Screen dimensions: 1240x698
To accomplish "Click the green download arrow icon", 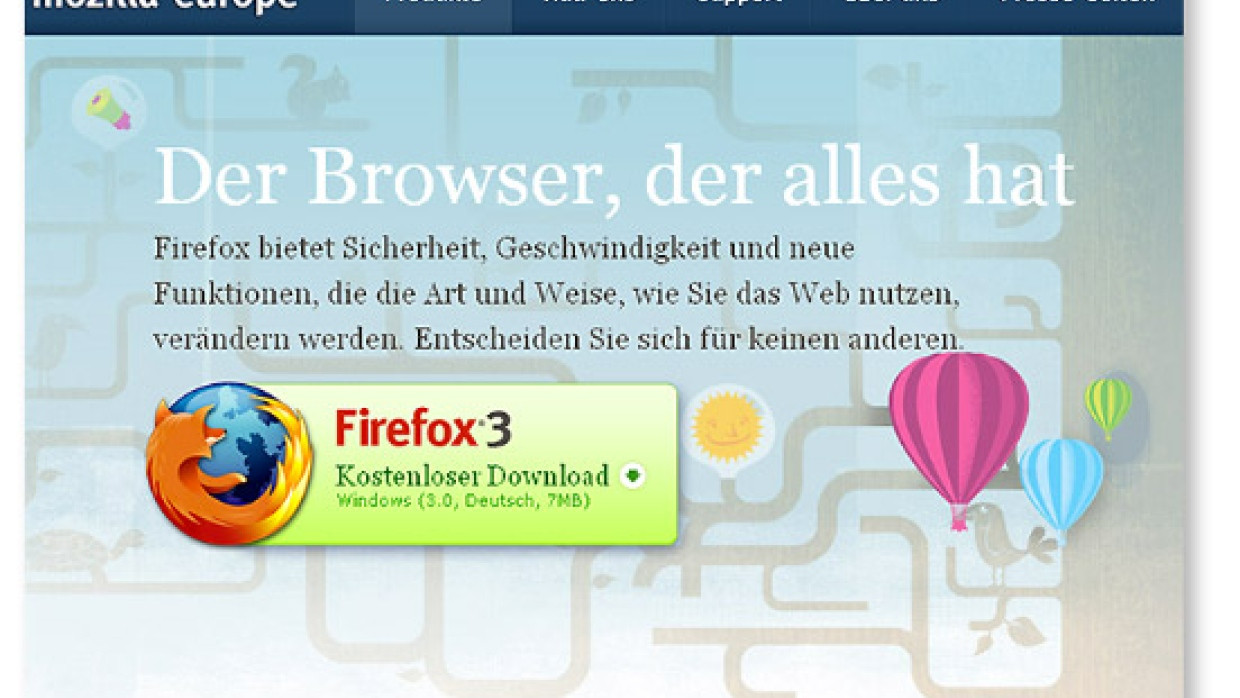I will [632, 476].
